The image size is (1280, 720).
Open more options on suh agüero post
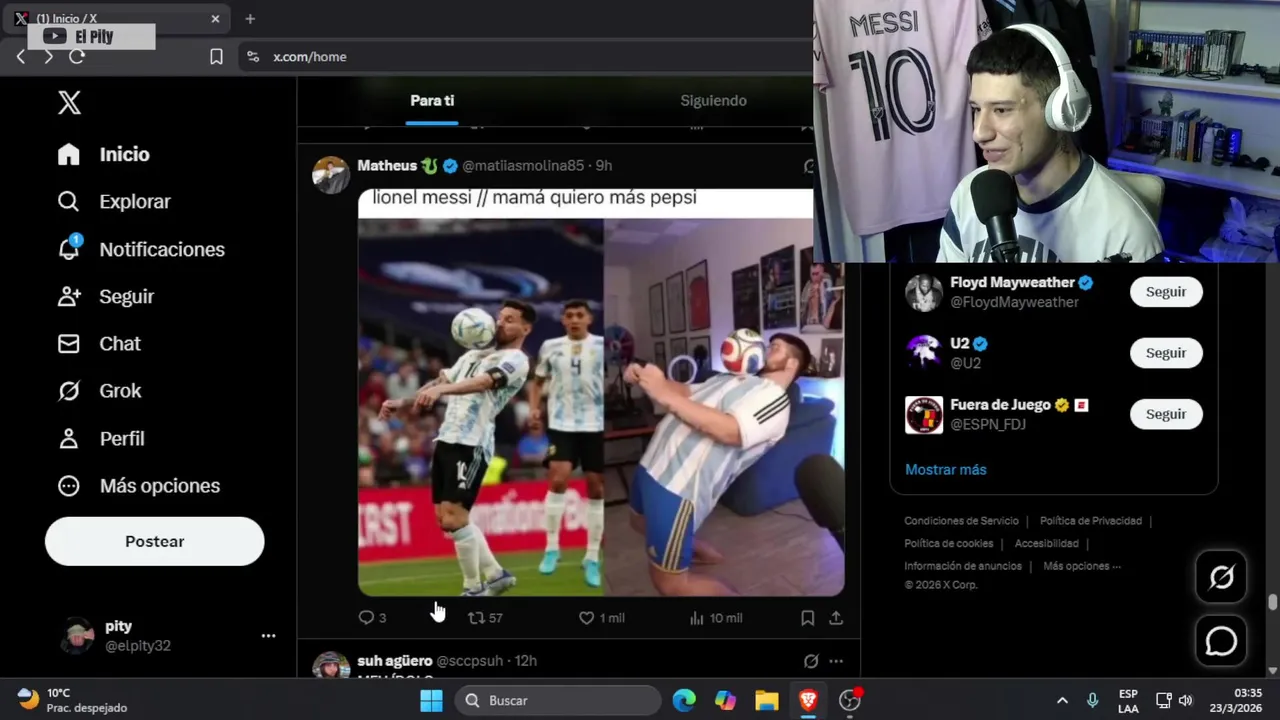click(836, 661)
